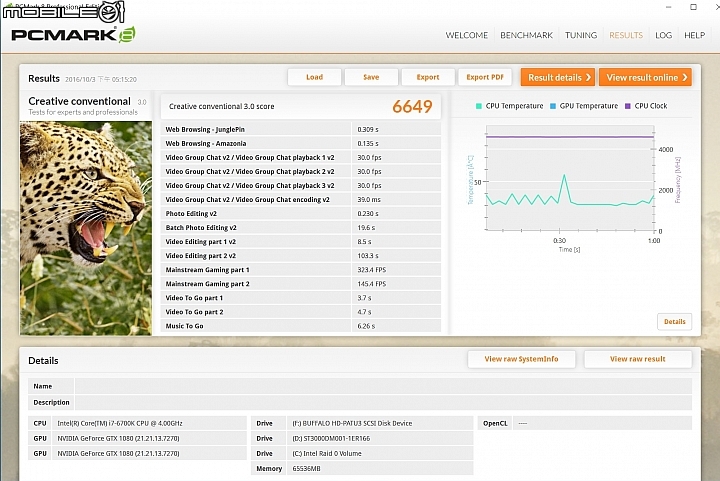
Task: Select the Web Browsing - Amazonia row
Action: pos(301,144)
